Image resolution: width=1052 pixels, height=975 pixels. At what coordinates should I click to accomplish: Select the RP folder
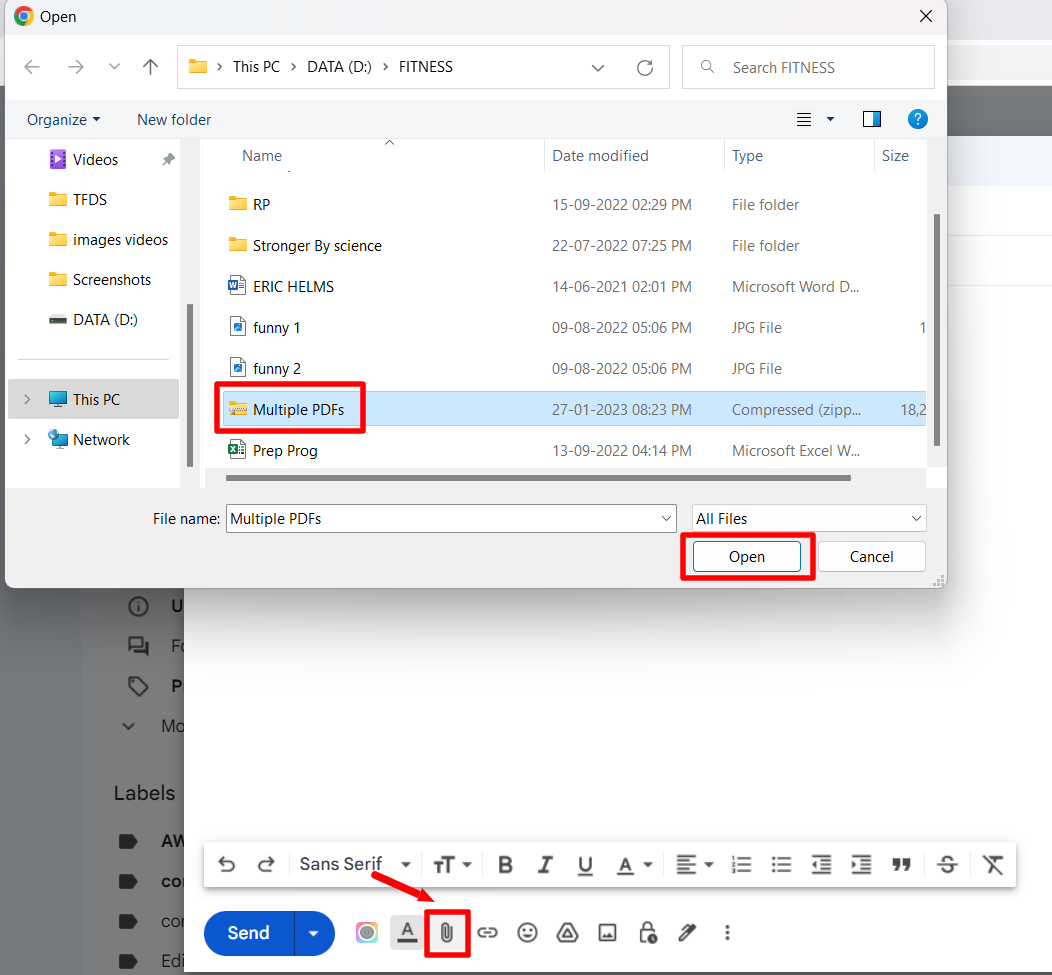point(262,205)
